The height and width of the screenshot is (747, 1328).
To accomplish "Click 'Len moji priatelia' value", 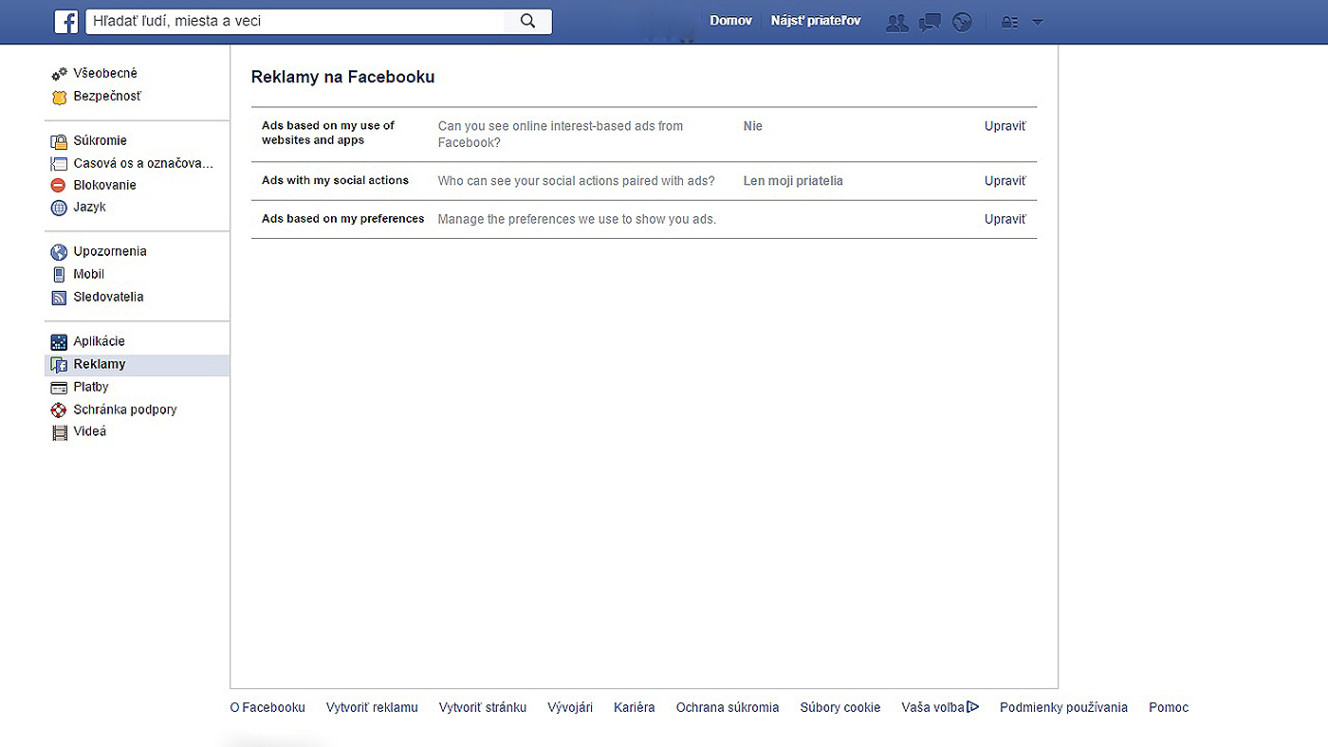I will click(793, 181).
